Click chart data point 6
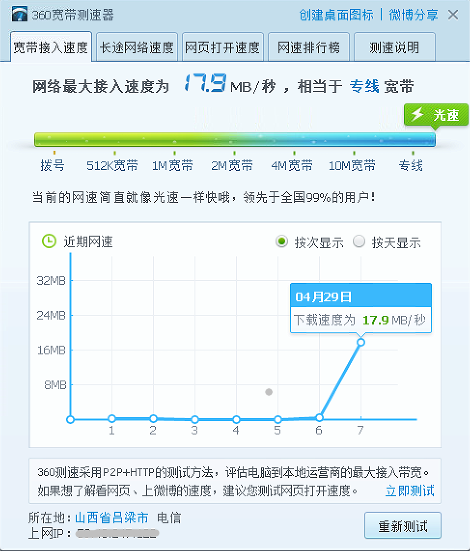The width and height of the screenshot is (470, 551). click(x=319, y=417)
